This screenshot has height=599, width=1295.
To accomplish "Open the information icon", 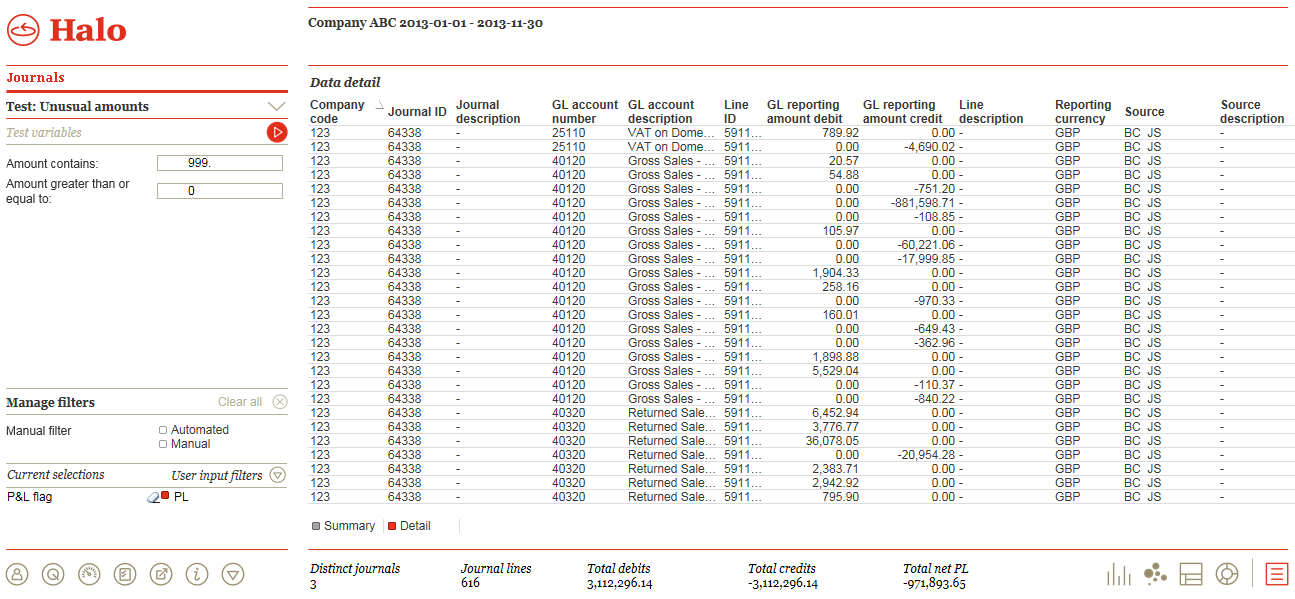I will [197, 574].
